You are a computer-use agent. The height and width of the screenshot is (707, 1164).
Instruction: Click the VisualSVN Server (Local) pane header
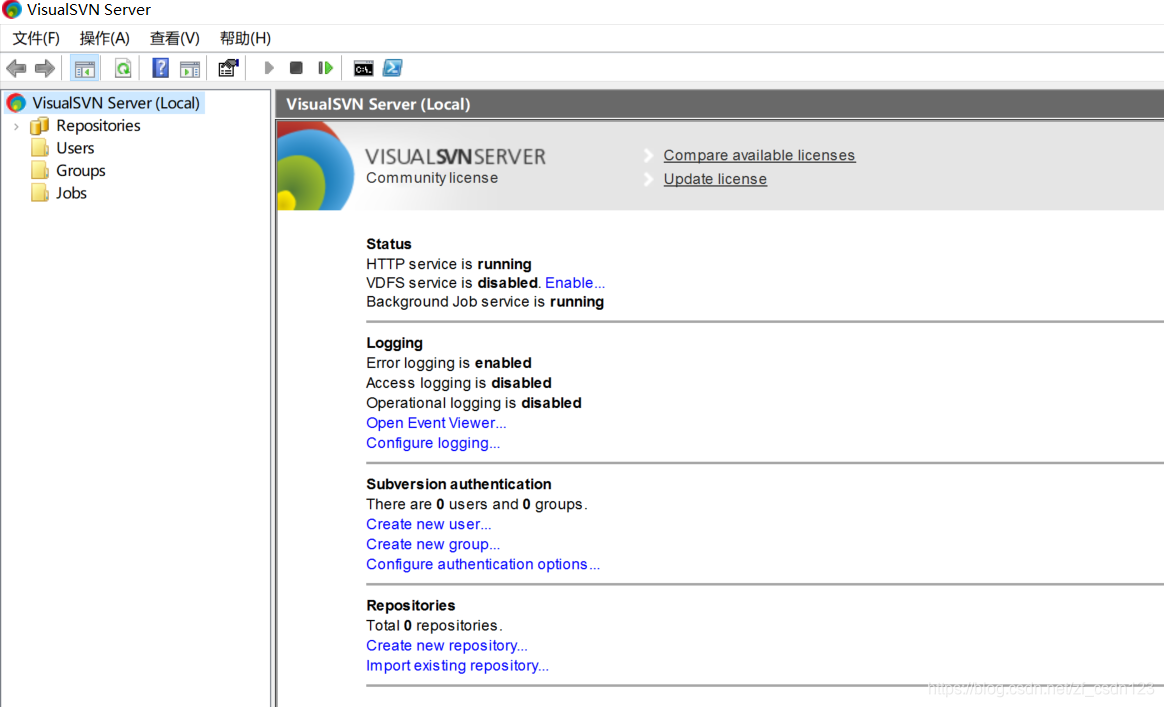coord(719,104)
